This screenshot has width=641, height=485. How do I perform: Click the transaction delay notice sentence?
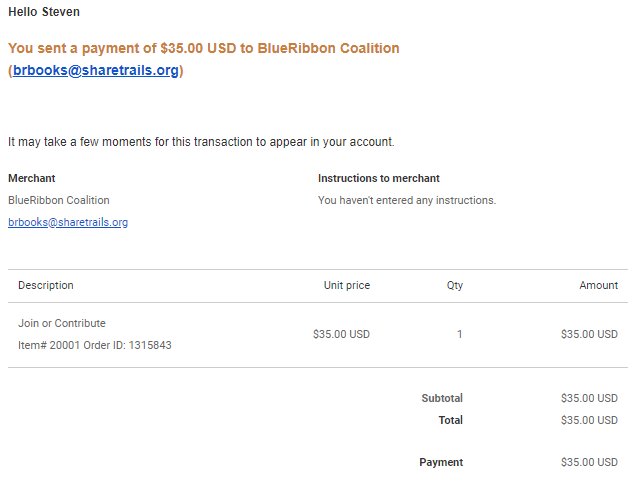[201, 142]
